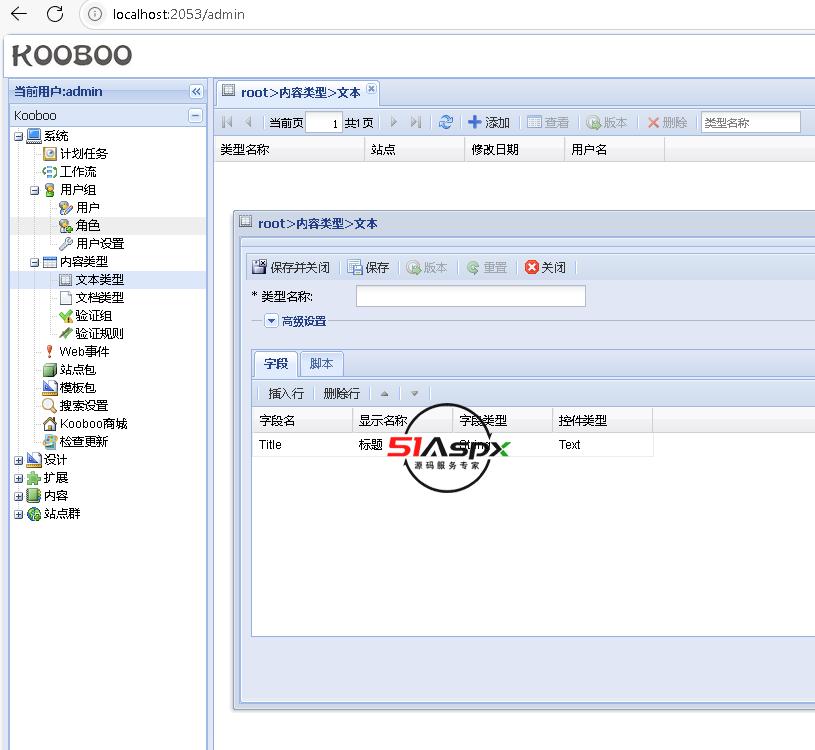
Task: Click the list toolbar 版本 button
Action: pyautogui.click(x=607, y=122)
